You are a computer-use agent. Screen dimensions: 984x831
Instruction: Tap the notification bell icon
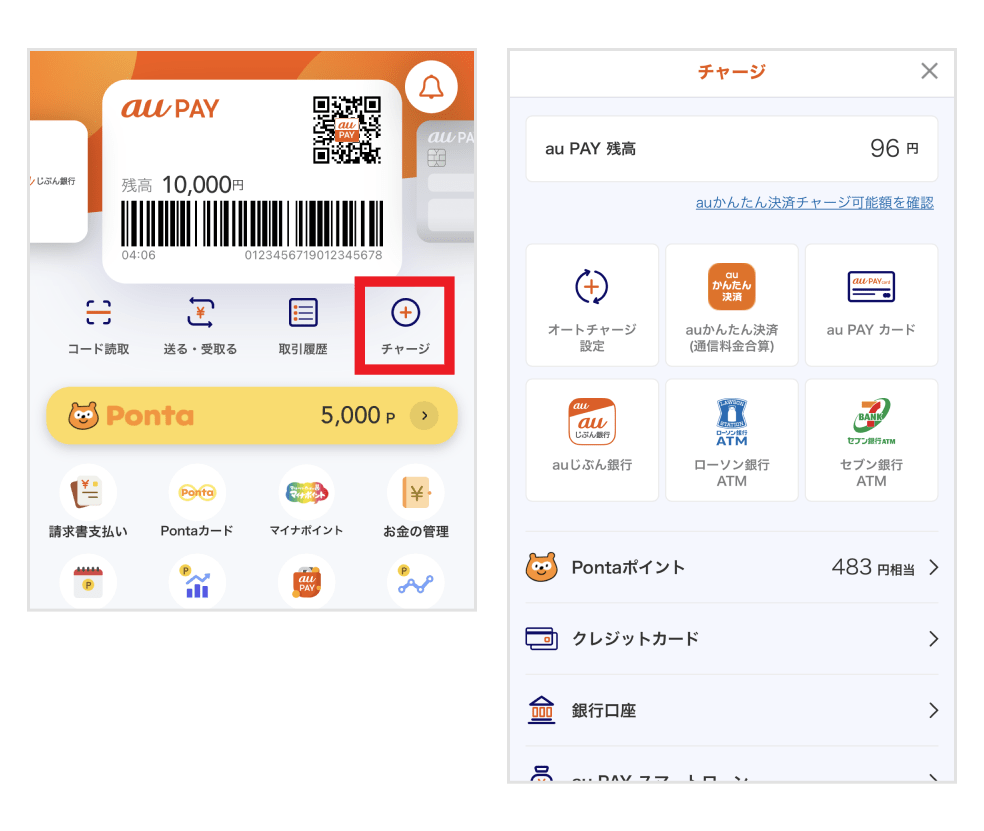(431, 87)
